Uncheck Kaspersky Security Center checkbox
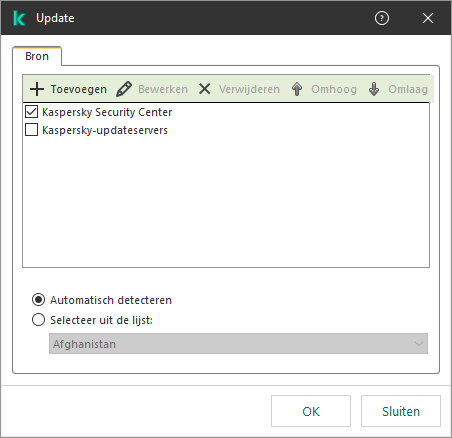This screenshot has width=452, height=438. (31, 112)
